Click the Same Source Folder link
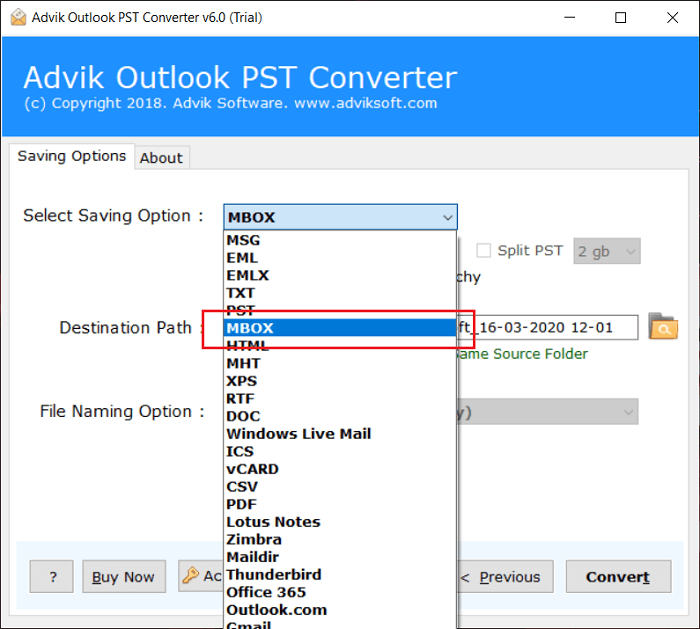 (x=522, y=354)
